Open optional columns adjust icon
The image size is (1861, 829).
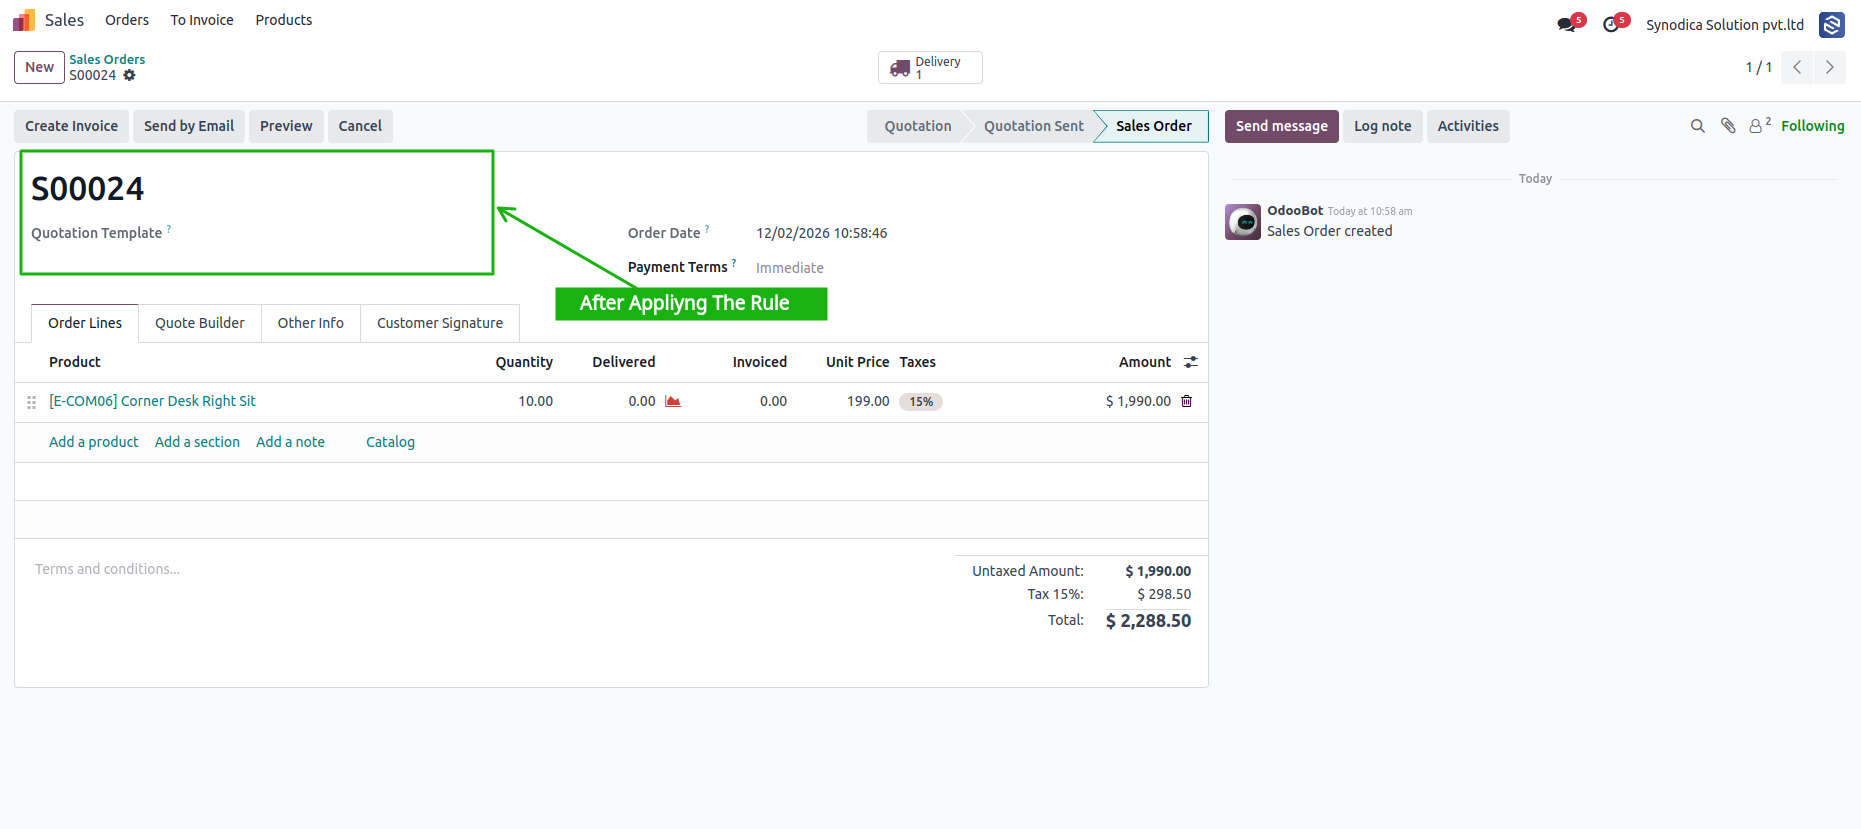1190,362
